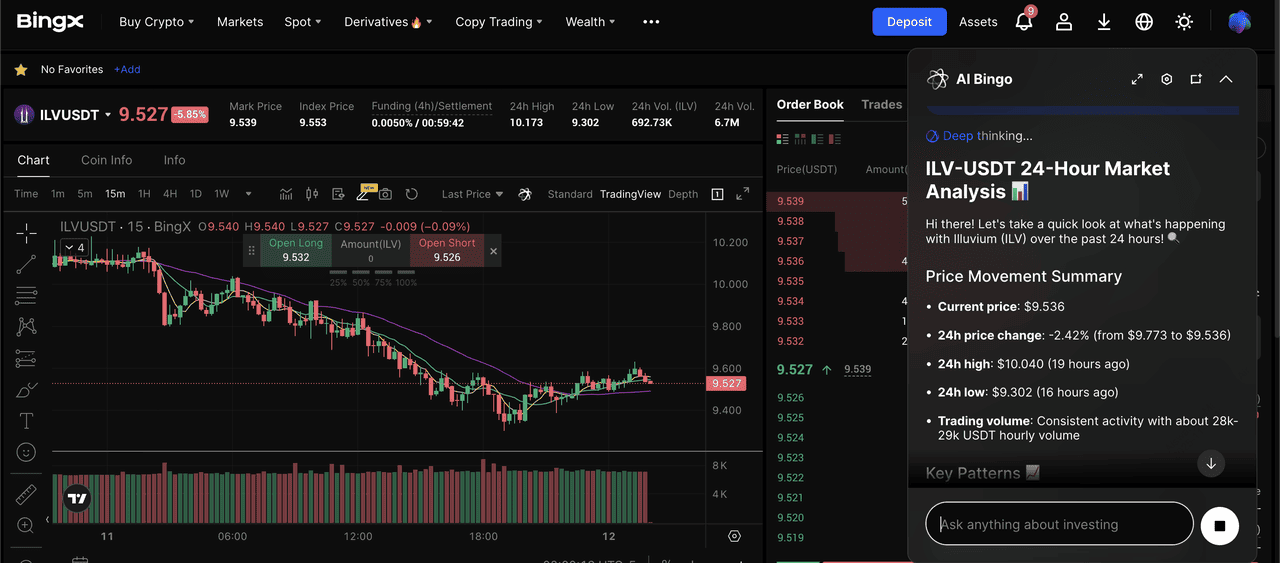Click the Ask anything about investing field
The height and width of the screenshot is (563, 1280).
pyautogui.click(x=1060, y=524)
